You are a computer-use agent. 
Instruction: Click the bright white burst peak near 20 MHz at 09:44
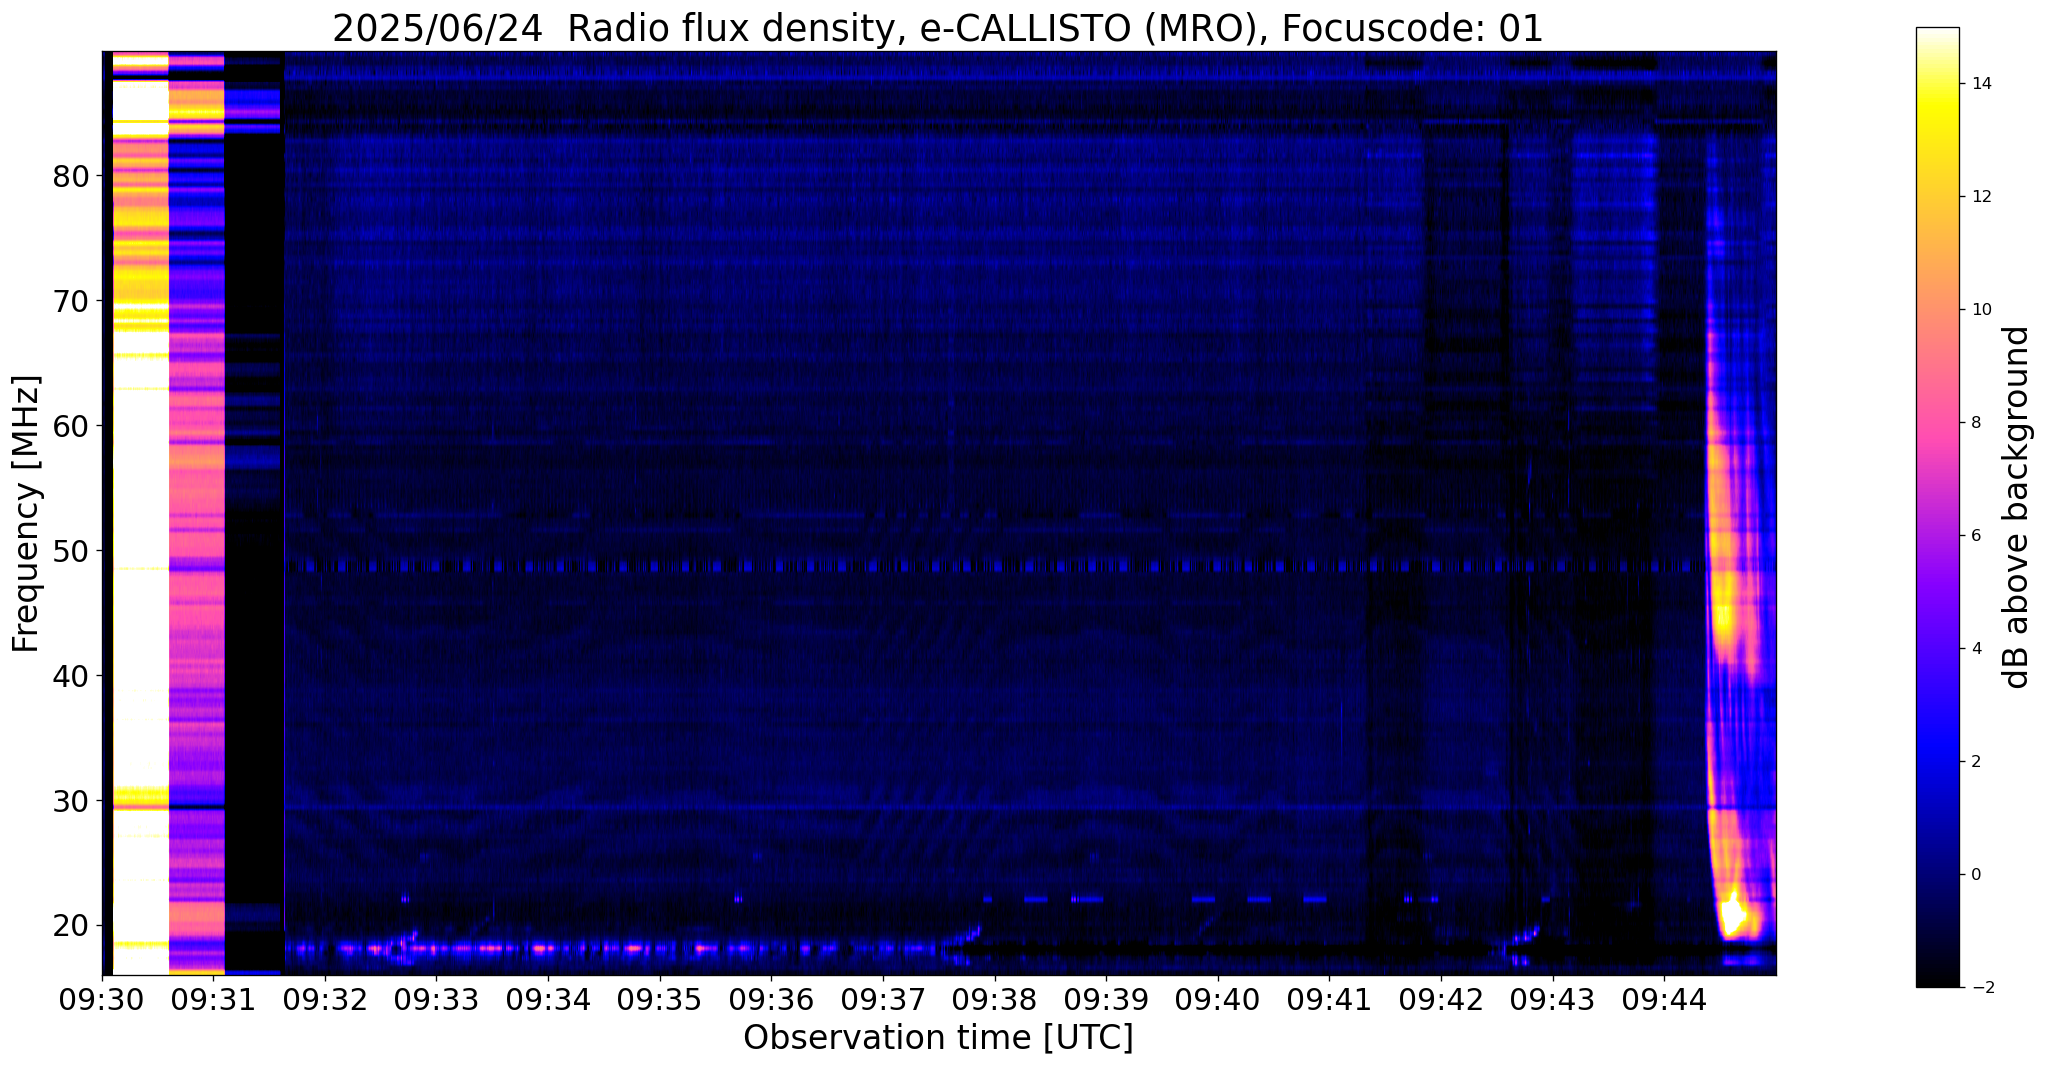[1733, 914]
